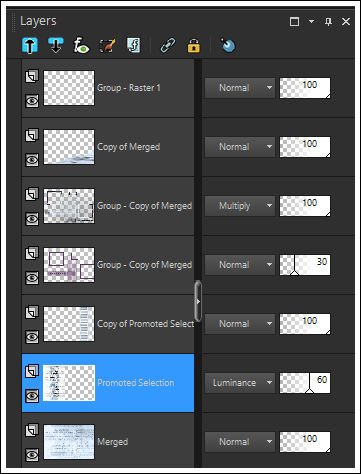The height and width of the screenshot is (474, 361).
Task: Hide the Merged layer with eye icon
Action: click(x=32, y=455)
